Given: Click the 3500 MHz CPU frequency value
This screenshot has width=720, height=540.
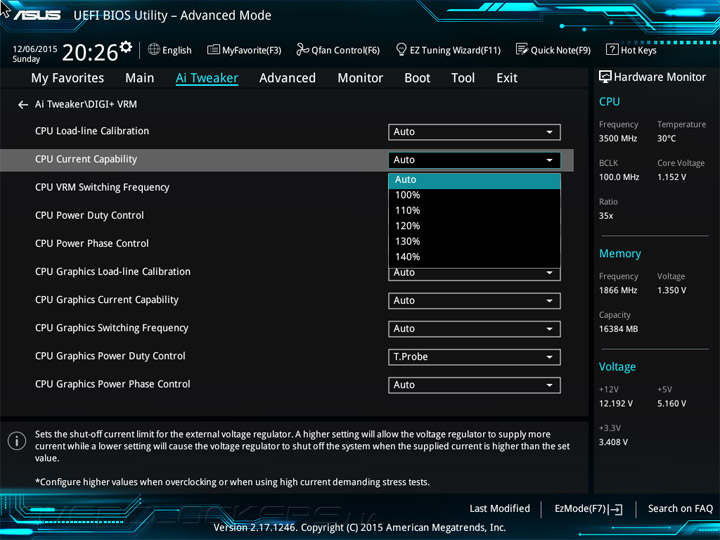Looking at the screenshot, I should tap(618, 139).
